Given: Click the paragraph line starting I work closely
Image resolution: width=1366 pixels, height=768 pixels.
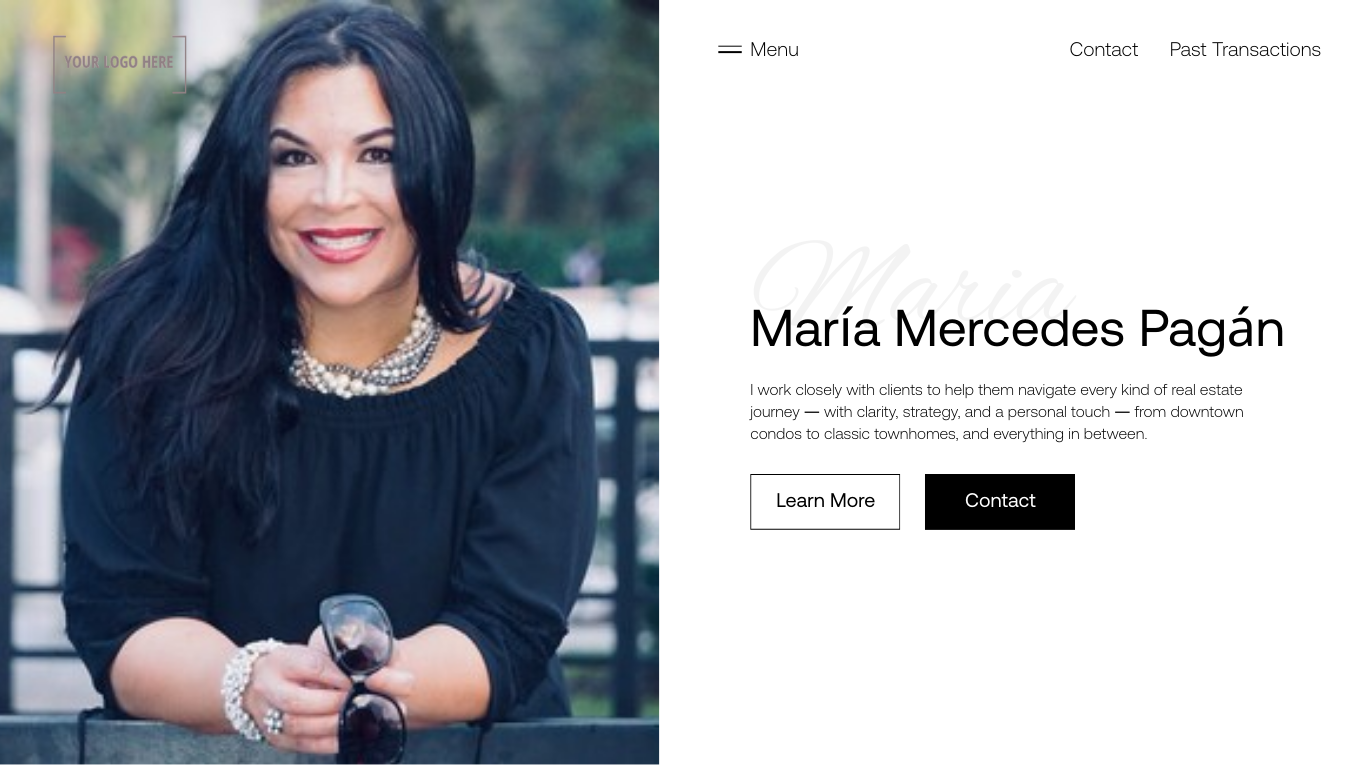Looking at the screenshot, I should [996, 390].
